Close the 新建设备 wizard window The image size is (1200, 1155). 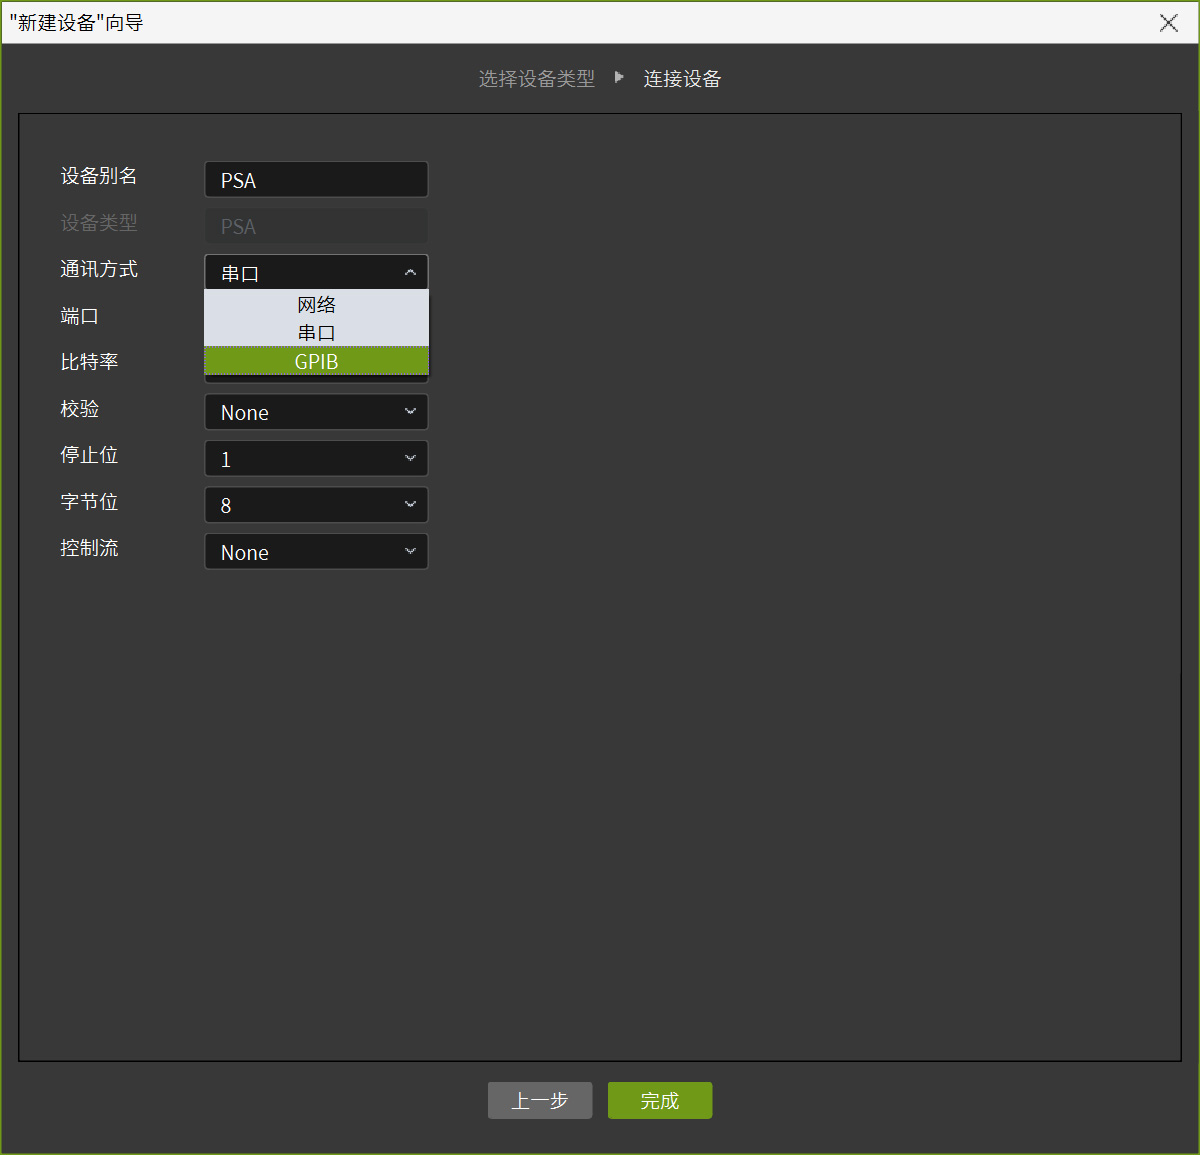1168,23
